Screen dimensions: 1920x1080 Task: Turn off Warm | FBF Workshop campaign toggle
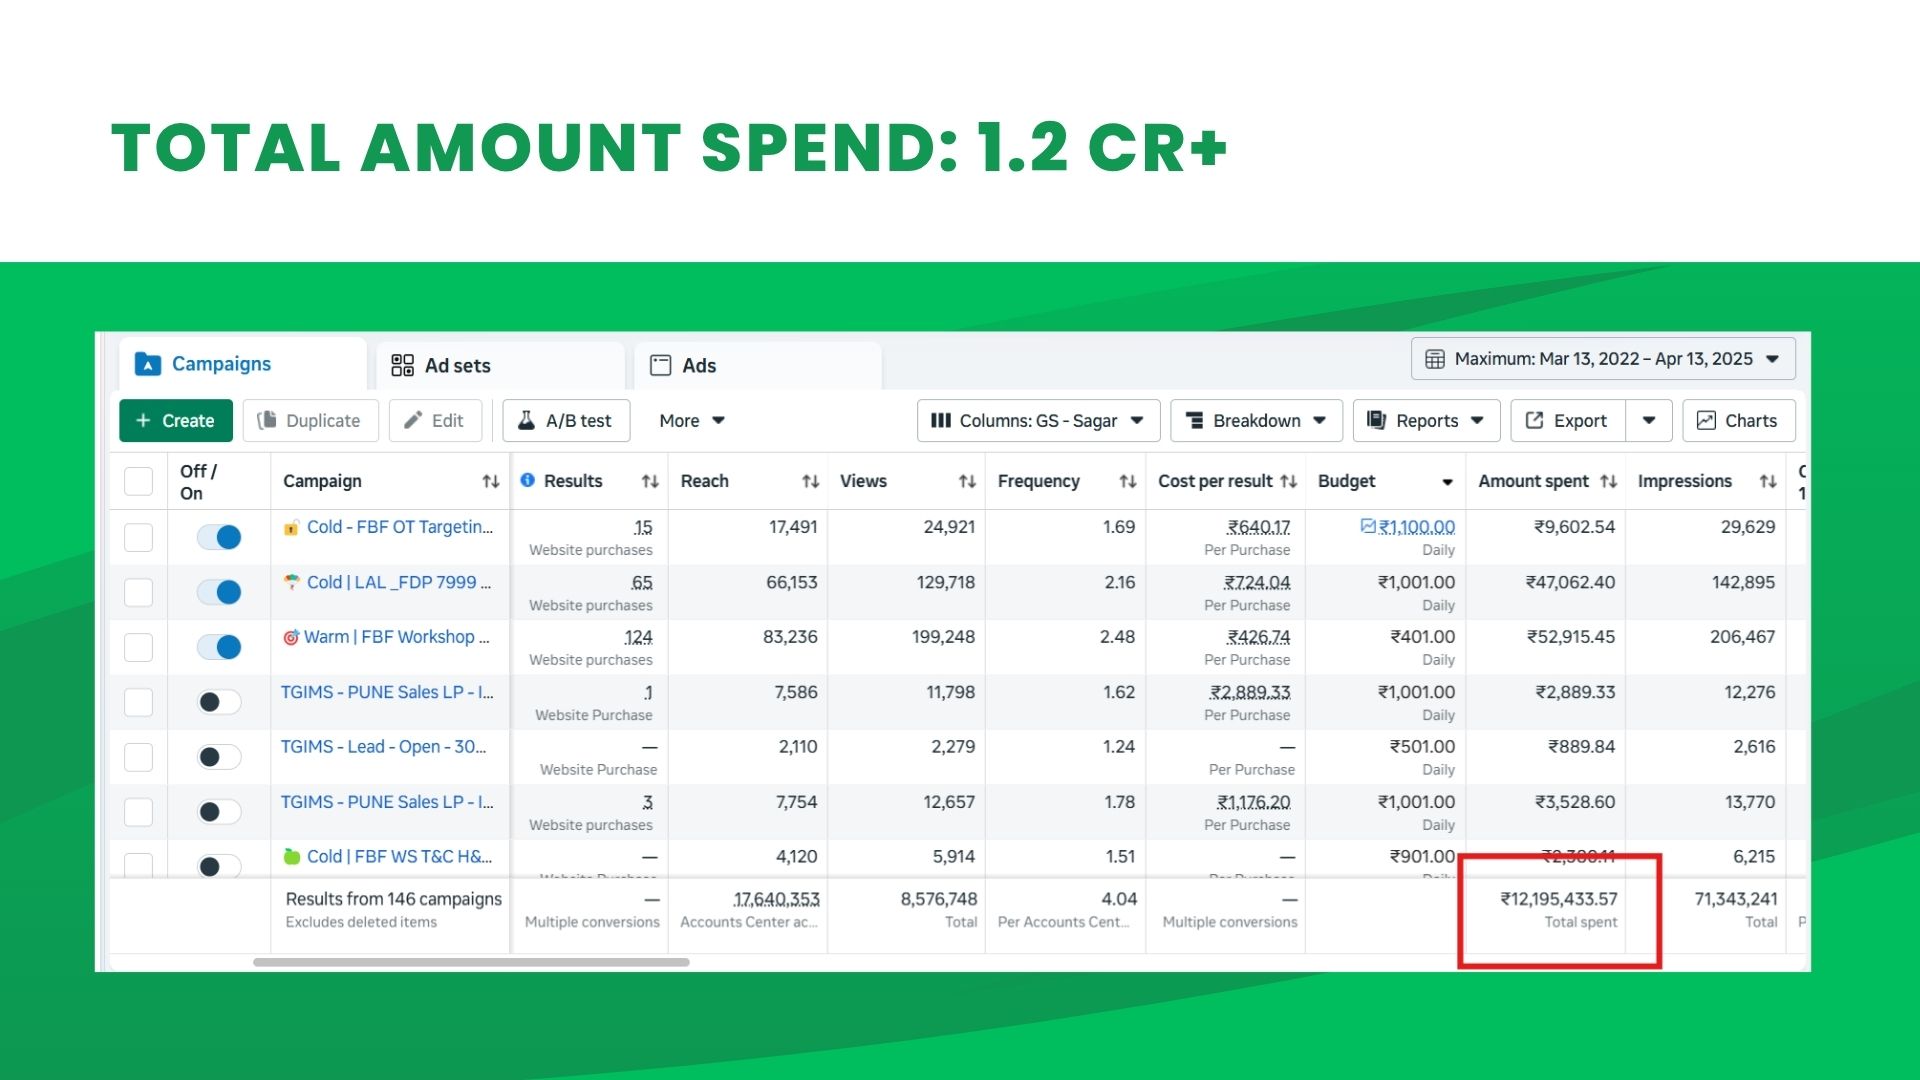click(x=219, y=647)
